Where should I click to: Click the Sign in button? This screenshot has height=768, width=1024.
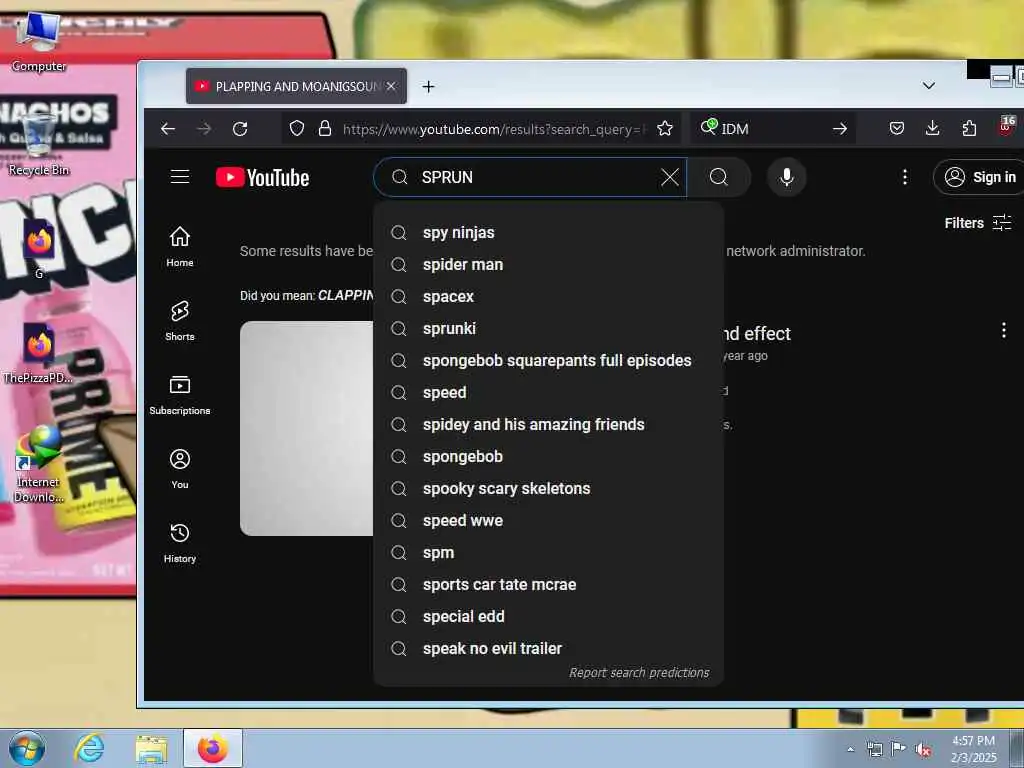[978, 177]
